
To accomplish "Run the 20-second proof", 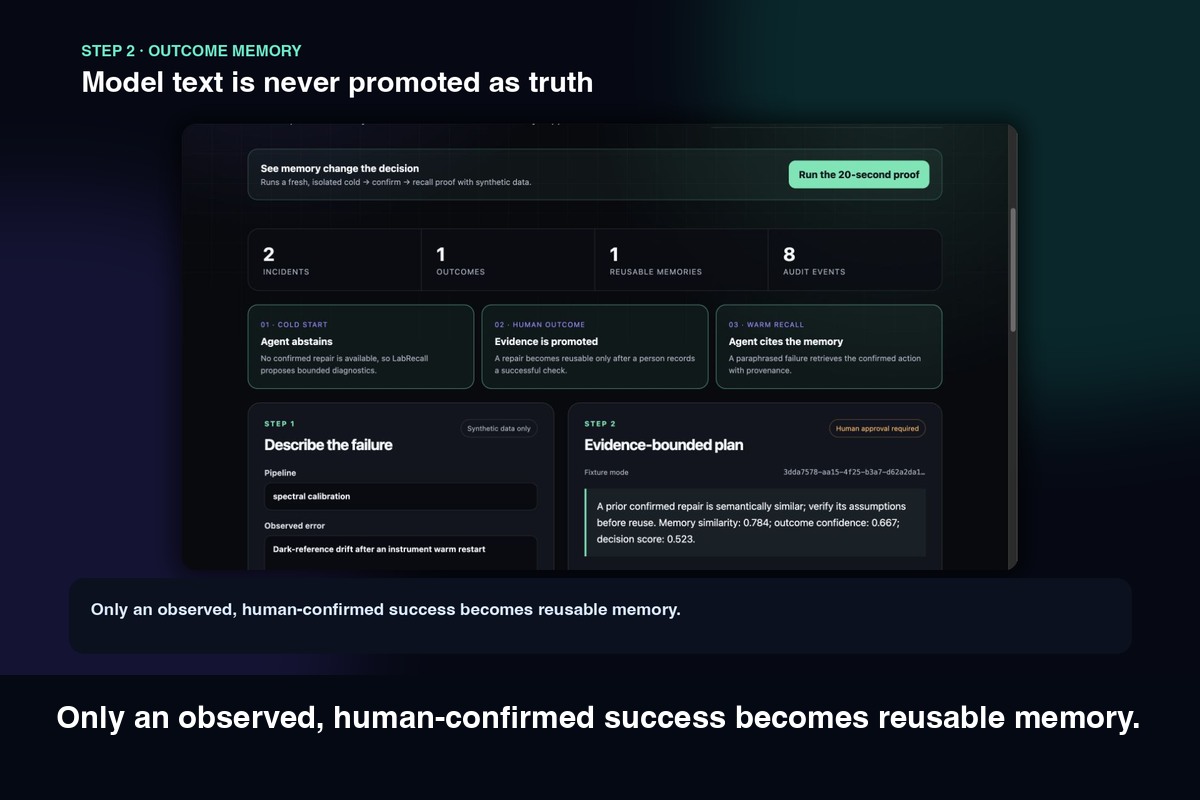I will tap(859, 174).
